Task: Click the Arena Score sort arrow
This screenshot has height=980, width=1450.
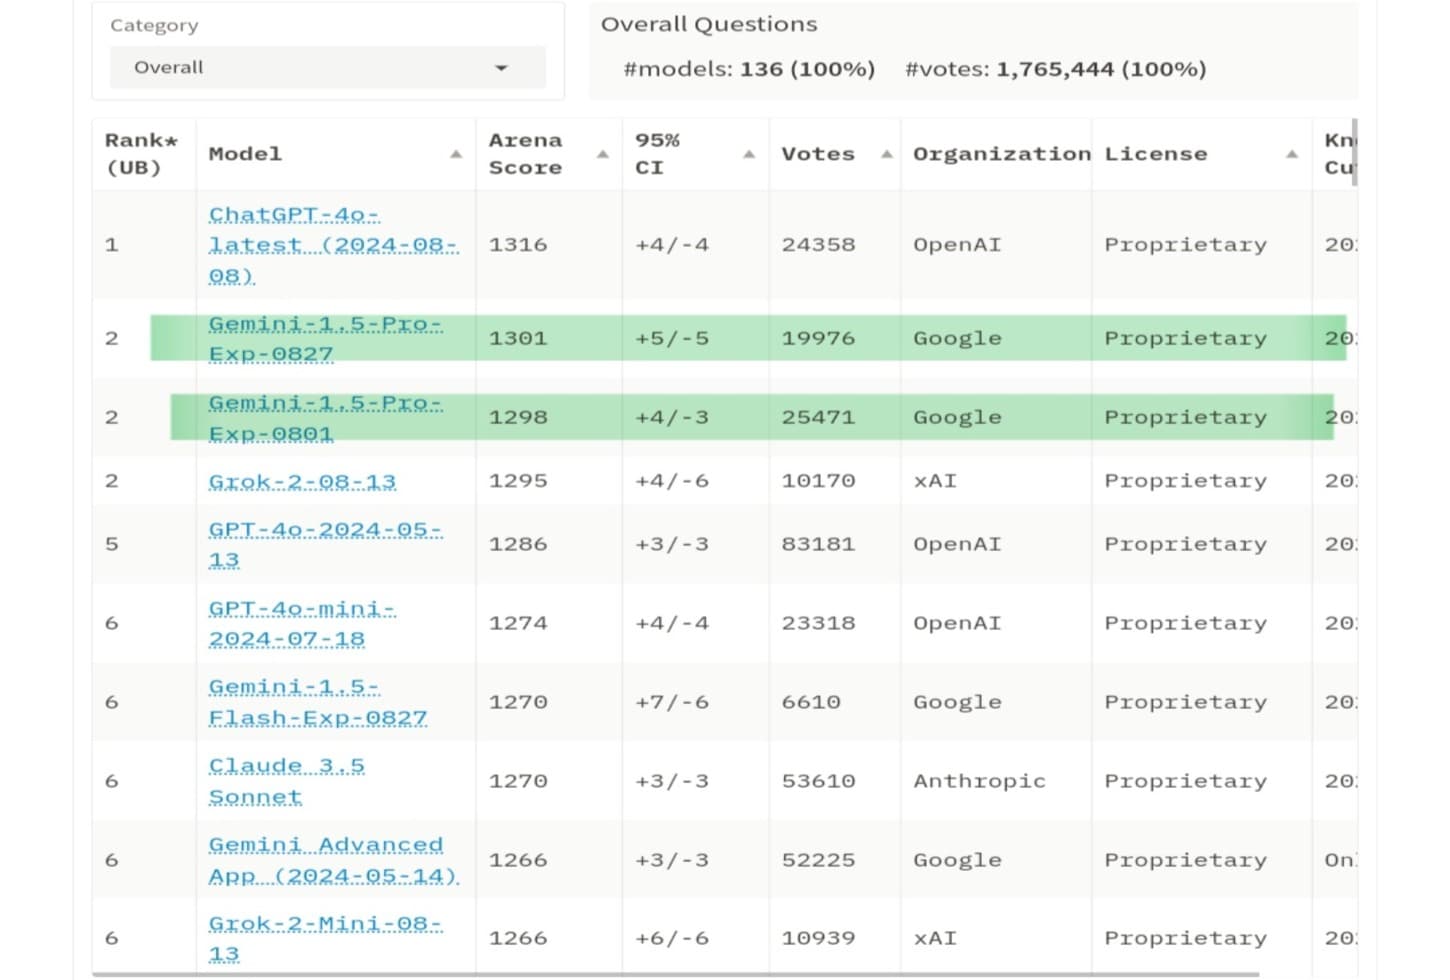Action: point(603,154)
